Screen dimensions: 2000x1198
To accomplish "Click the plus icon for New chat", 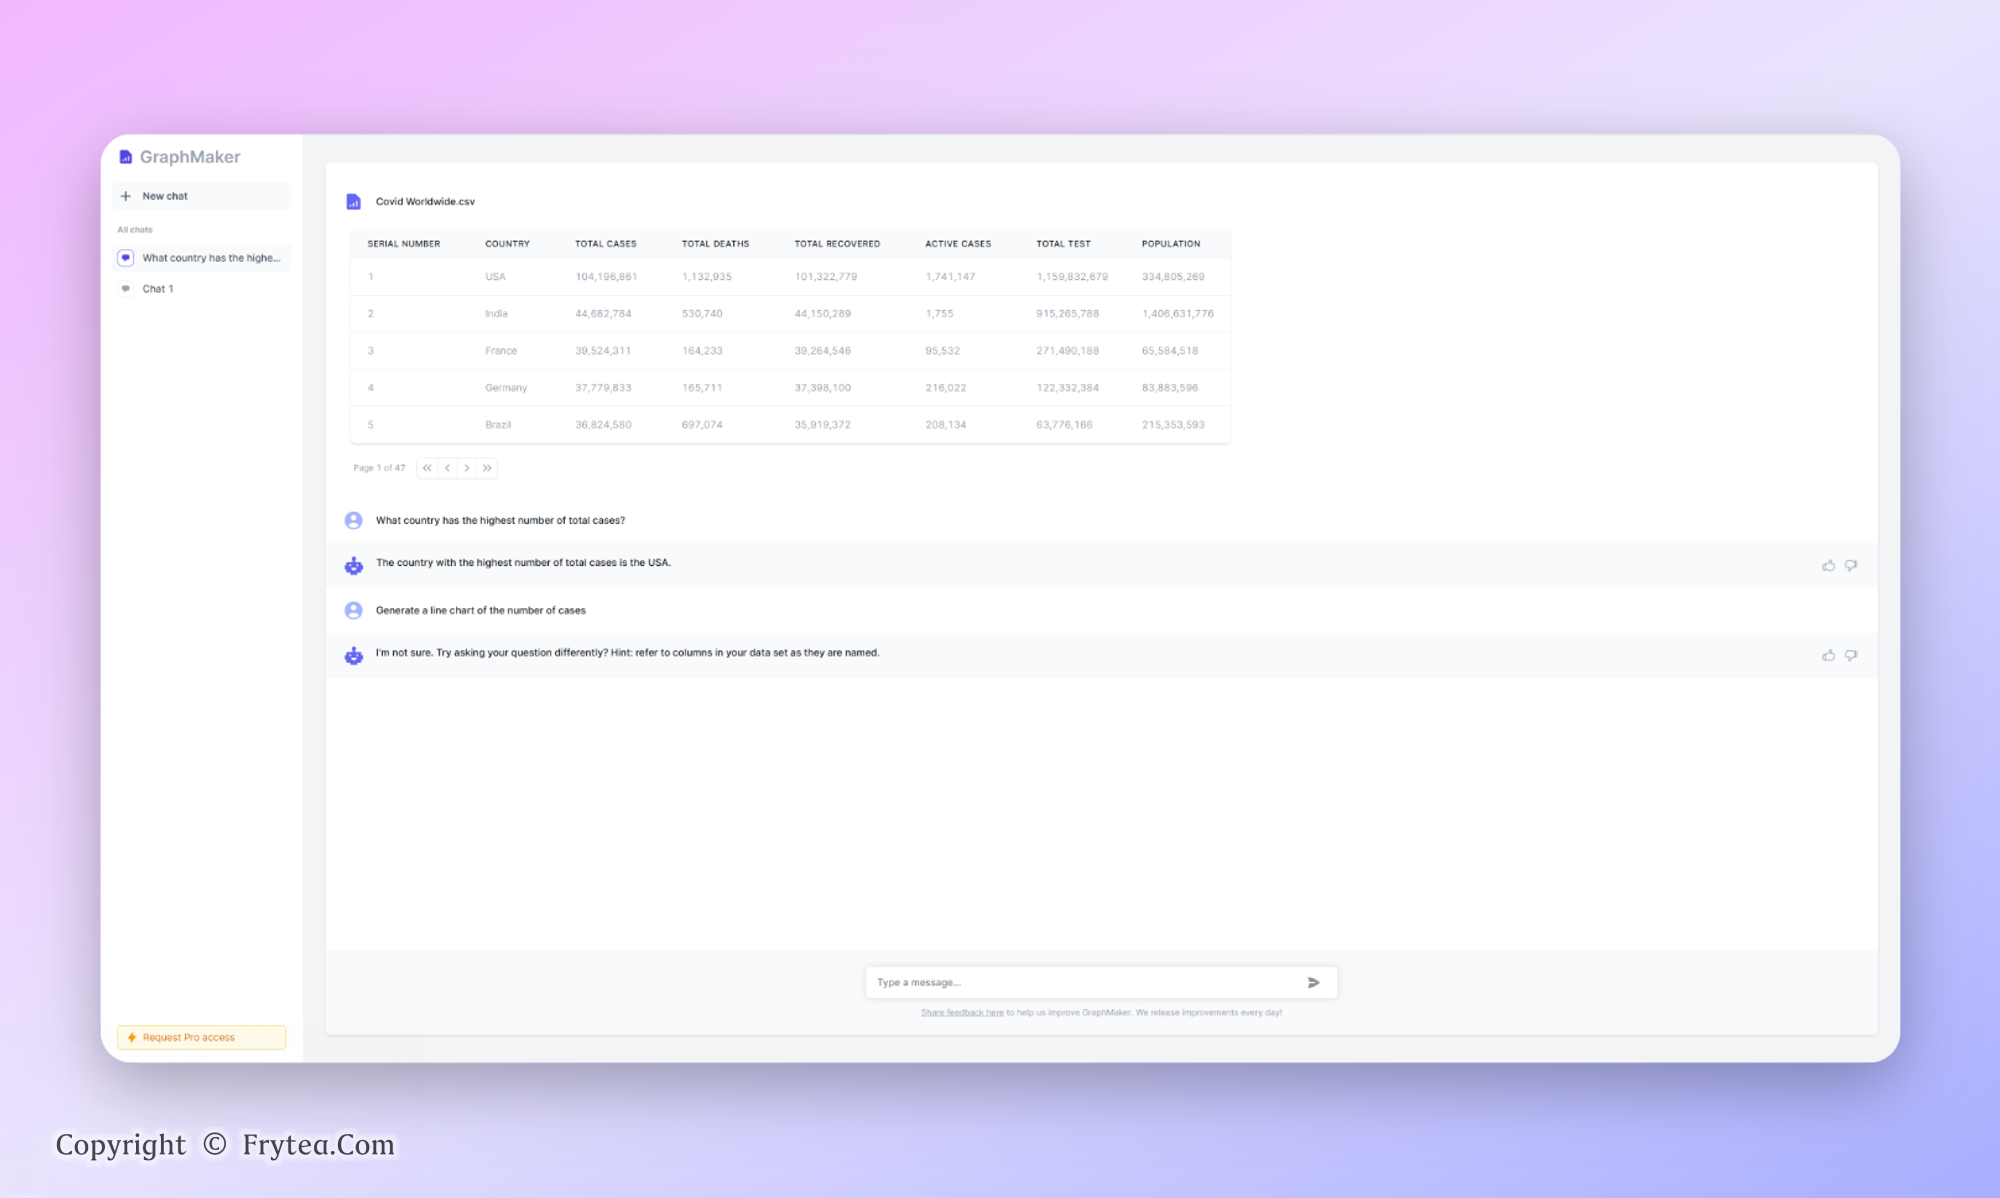I will click(126, 196).
